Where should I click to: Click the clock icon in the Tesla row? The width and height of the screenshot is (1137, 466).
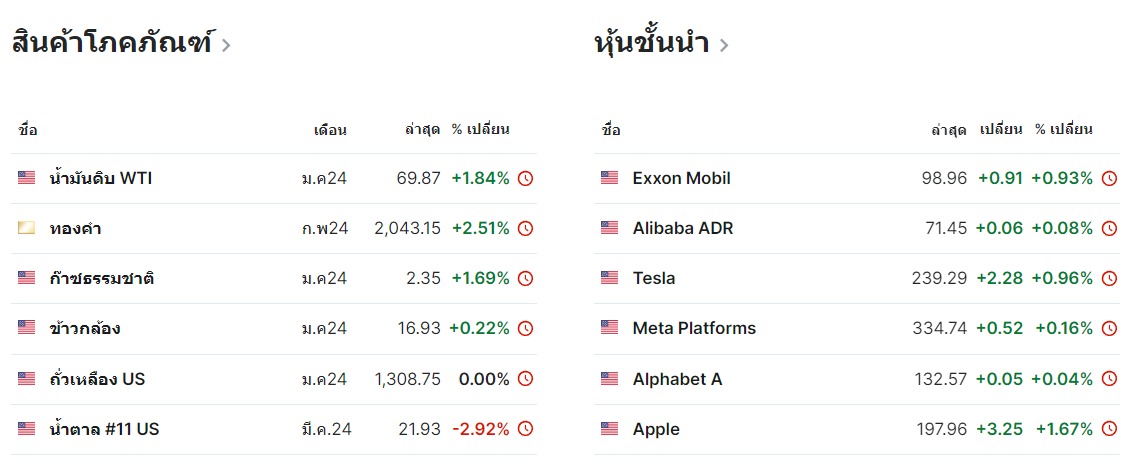coord(1109,279)
